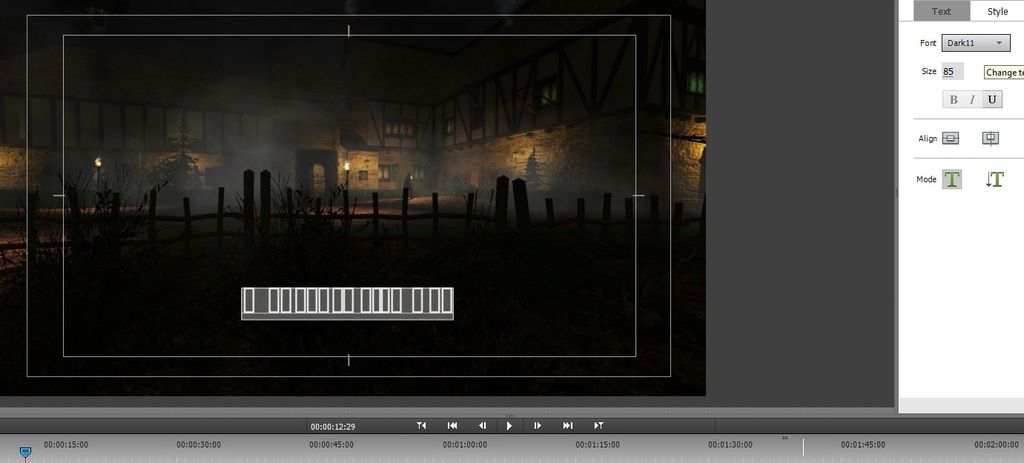Jump to end of the timeline
The height and width of the screenshot is (463, 1024).
[568, 426]
